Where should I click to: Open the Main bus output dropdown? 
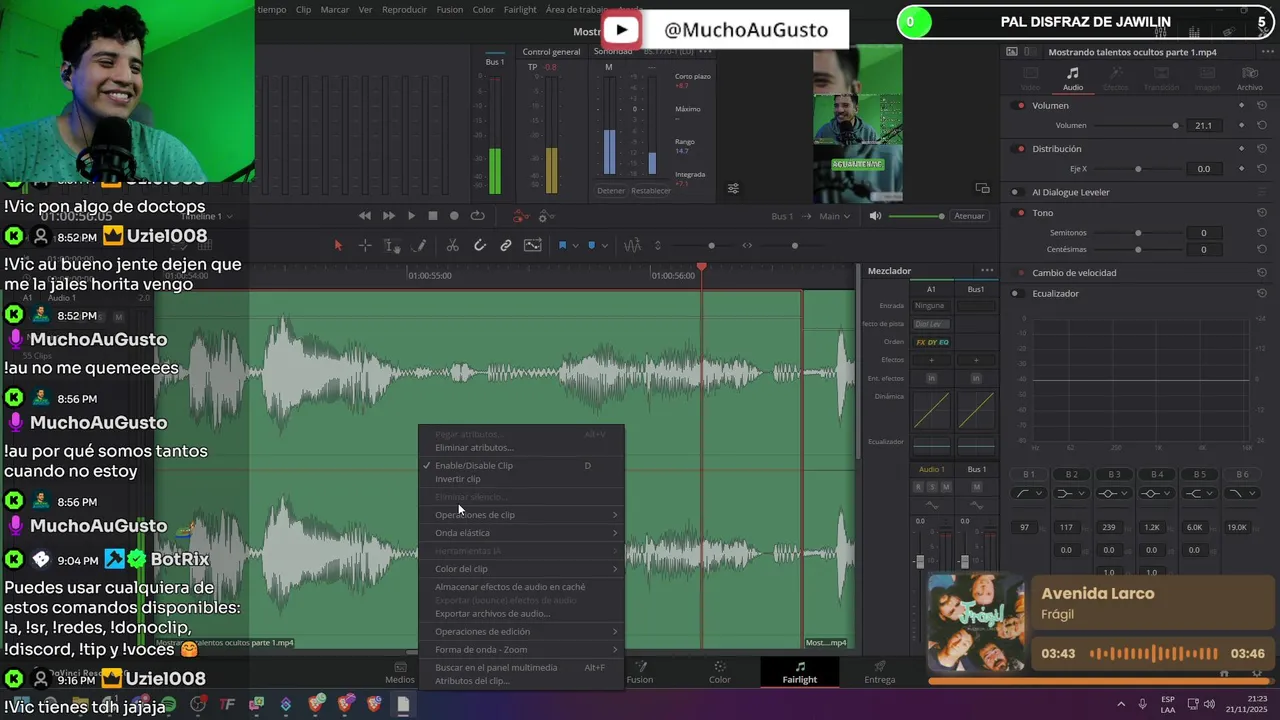(x=835, y=216)
